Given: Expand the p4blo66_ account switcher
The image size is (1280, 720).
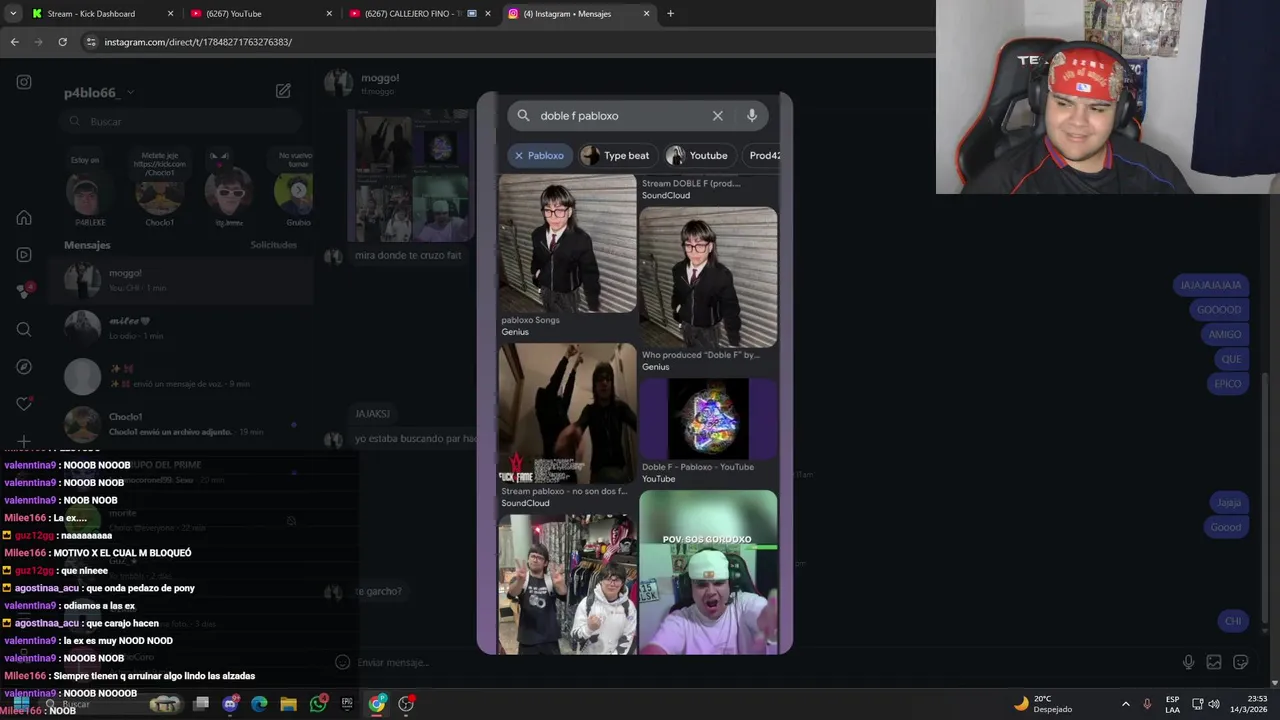Looking at the screenshot, I should click(x=99, y=92).
